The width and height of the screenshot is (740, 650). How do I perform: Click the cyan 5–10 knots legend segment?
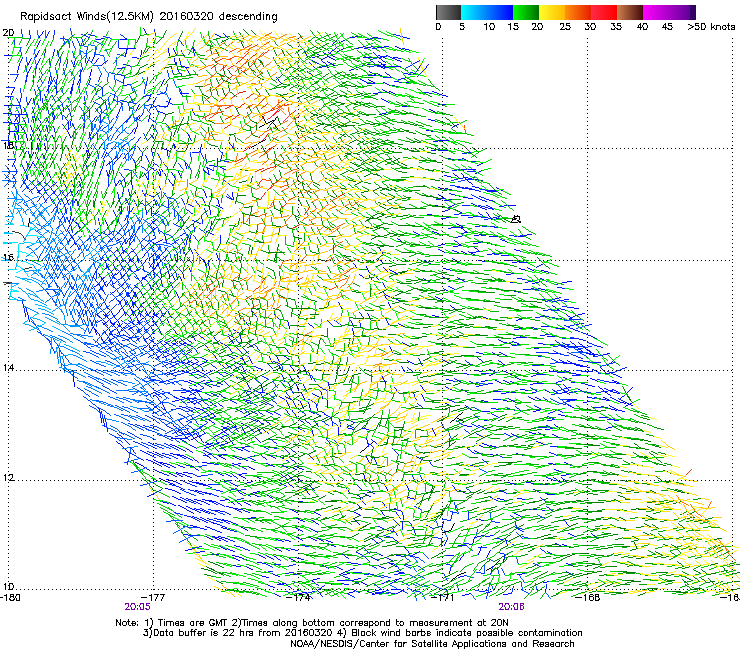[474, 12]
